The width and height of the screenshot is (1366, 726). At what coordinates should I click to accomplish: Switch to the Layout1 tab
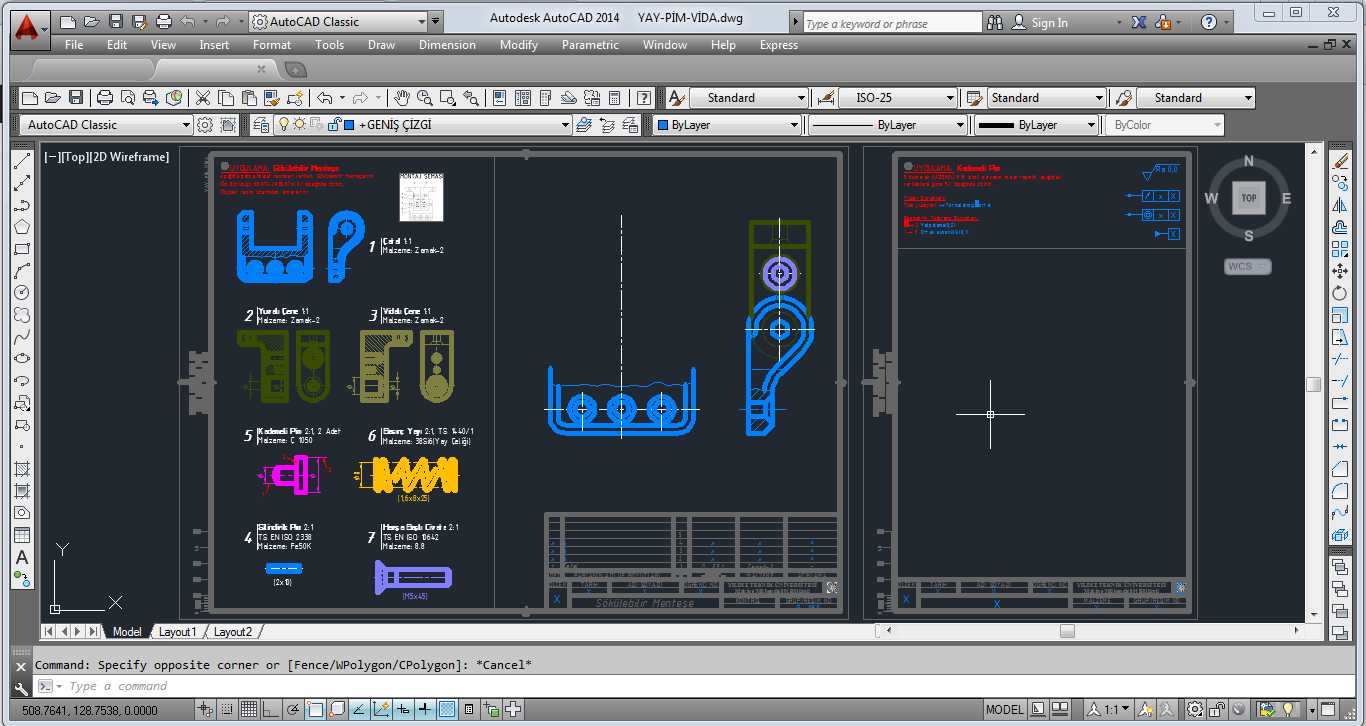point(178,632)
